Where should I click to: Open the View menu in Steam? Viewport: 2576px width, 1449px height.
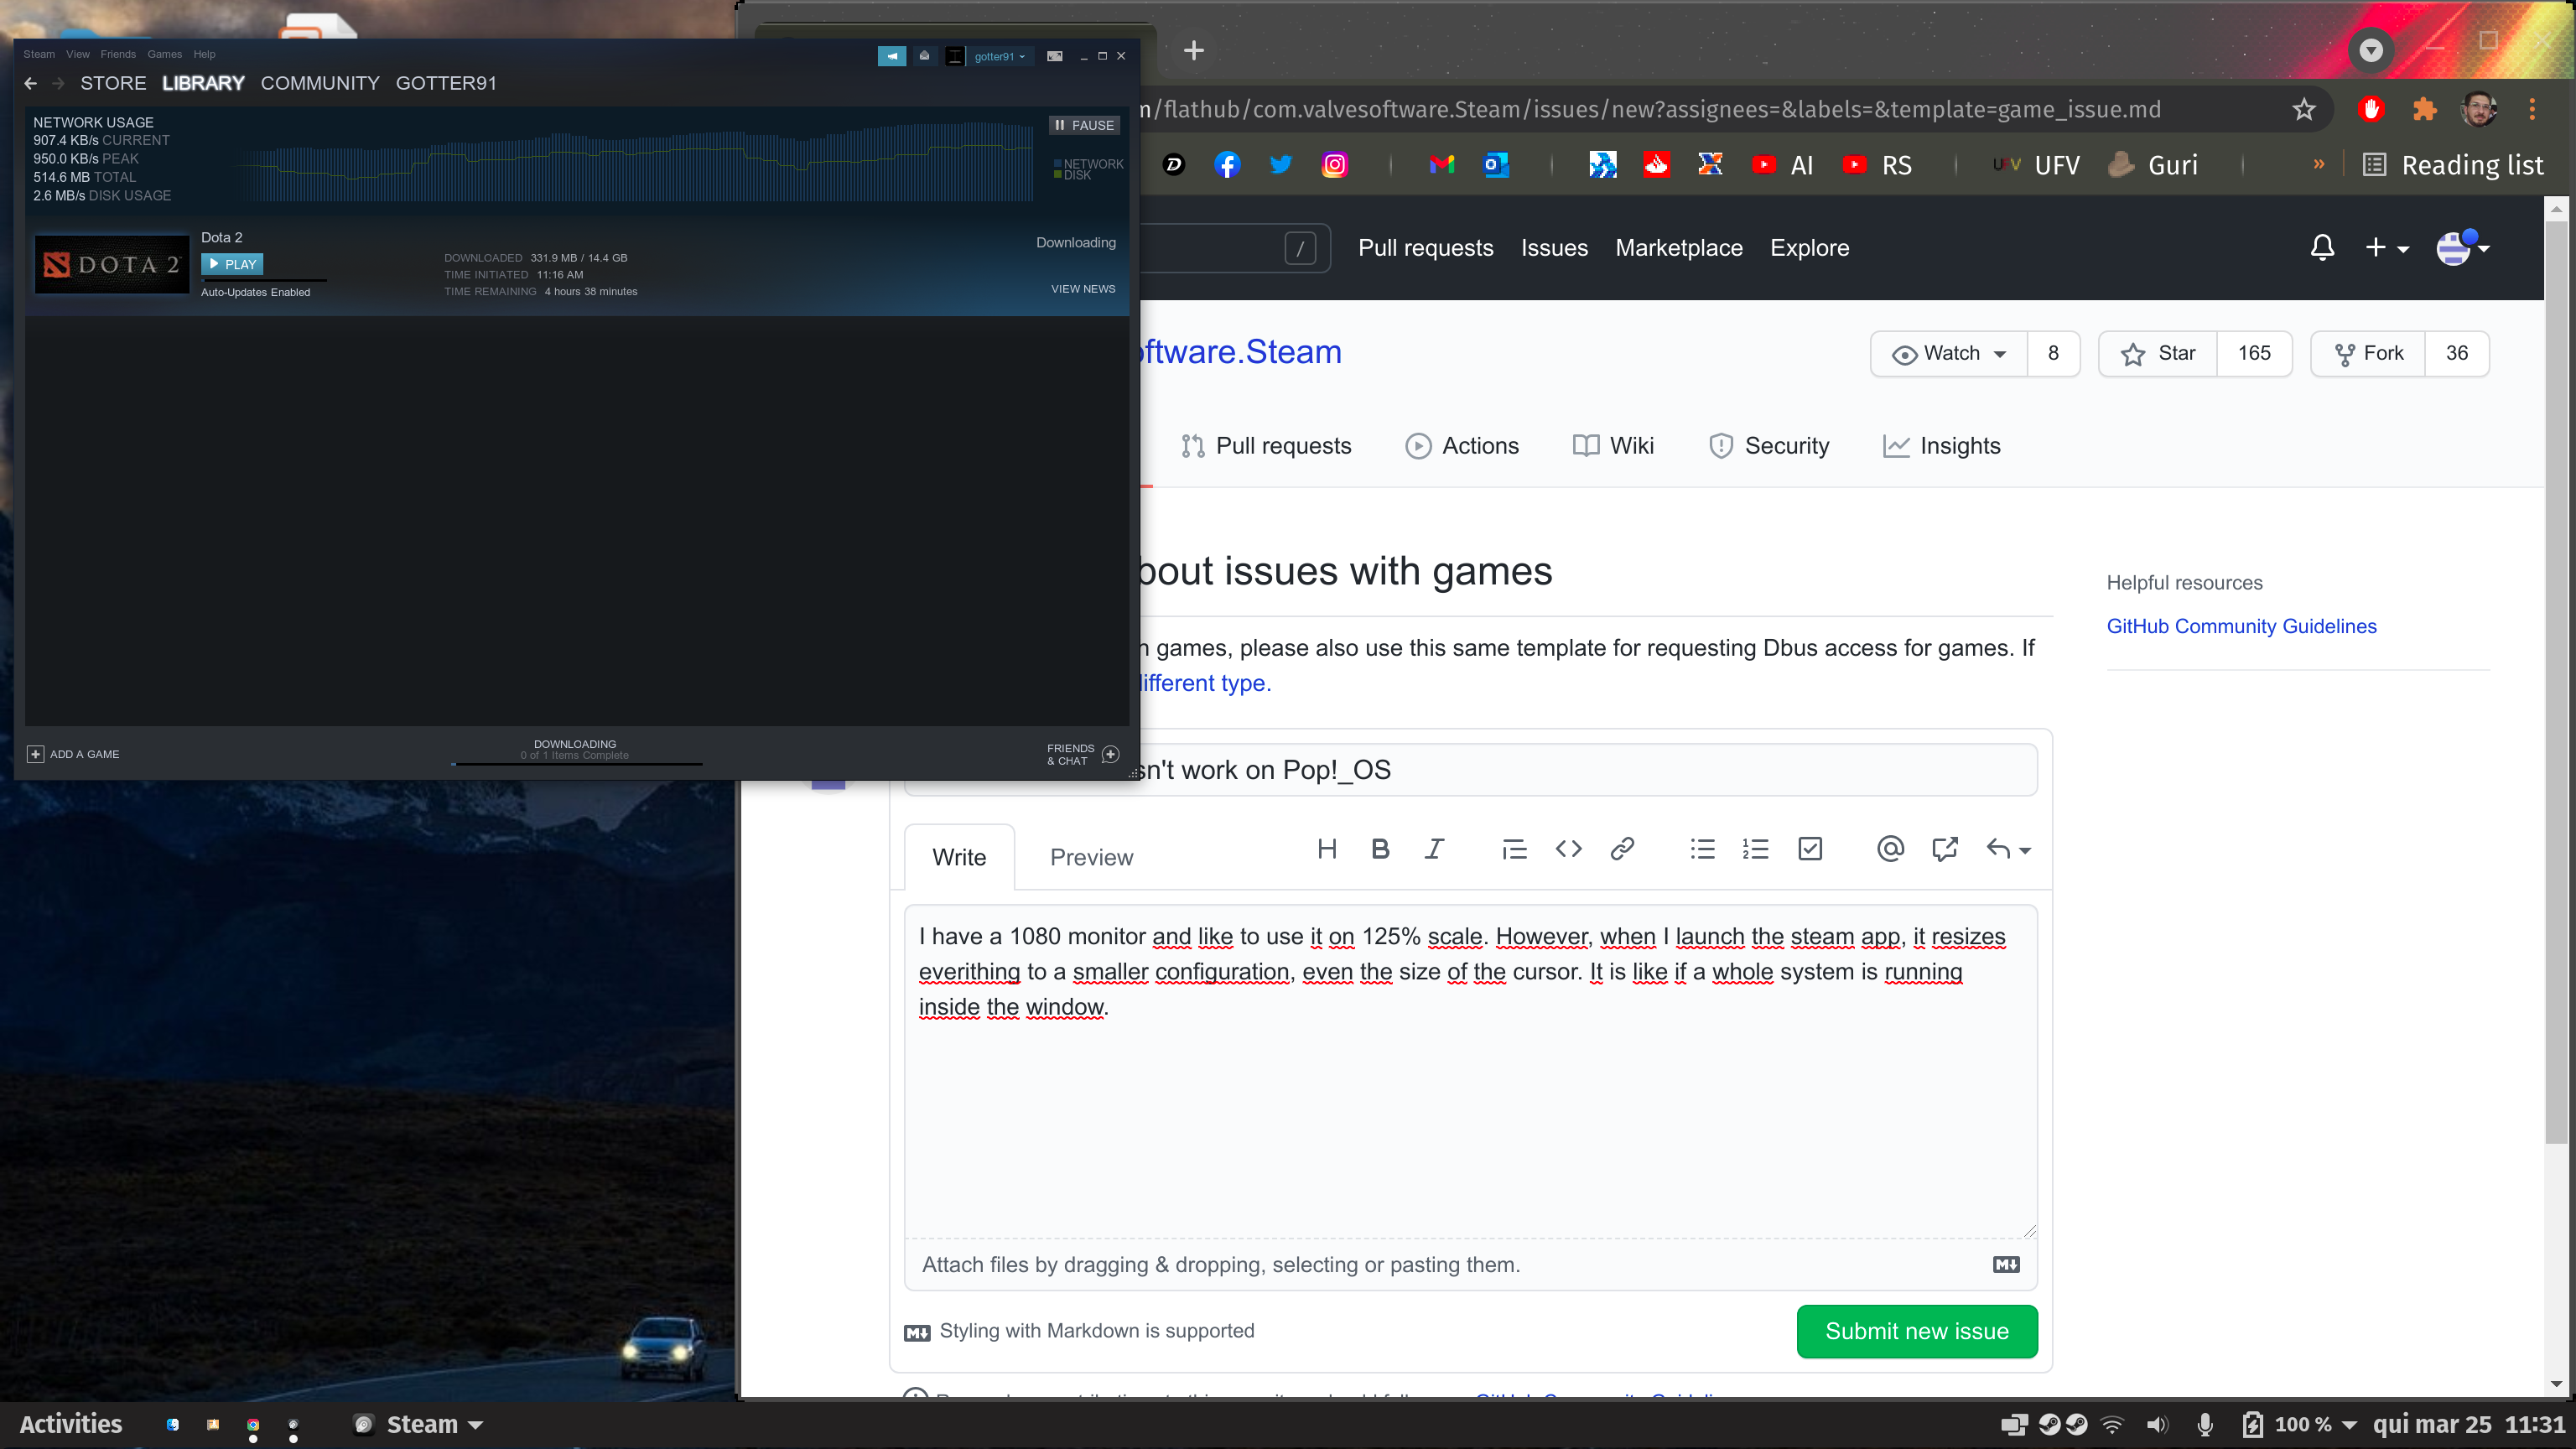coord(78,54)
